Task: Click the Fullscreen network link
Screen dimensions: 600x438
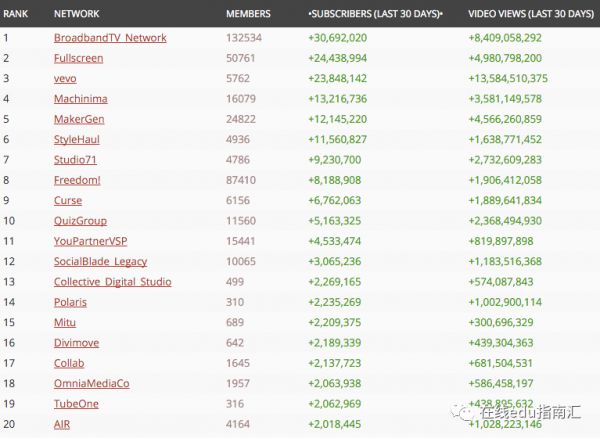Action: tap(78, 58)
